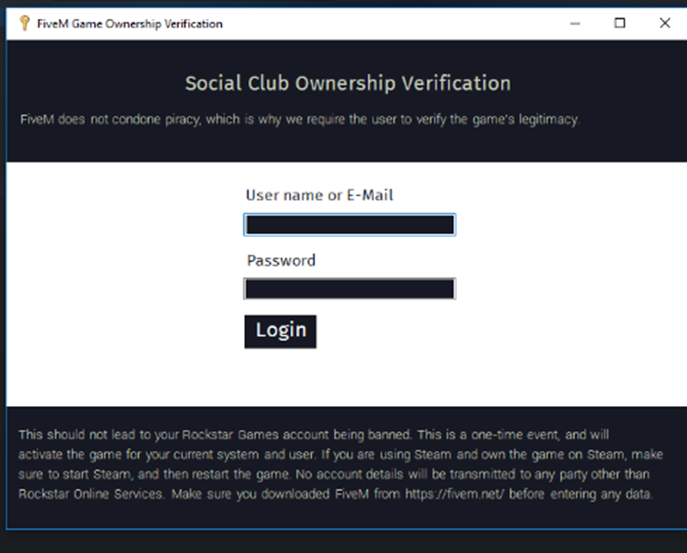Maximize the FiveM verification window
Viewport: 687px width, 553px height.
click(x=620, y=23)
